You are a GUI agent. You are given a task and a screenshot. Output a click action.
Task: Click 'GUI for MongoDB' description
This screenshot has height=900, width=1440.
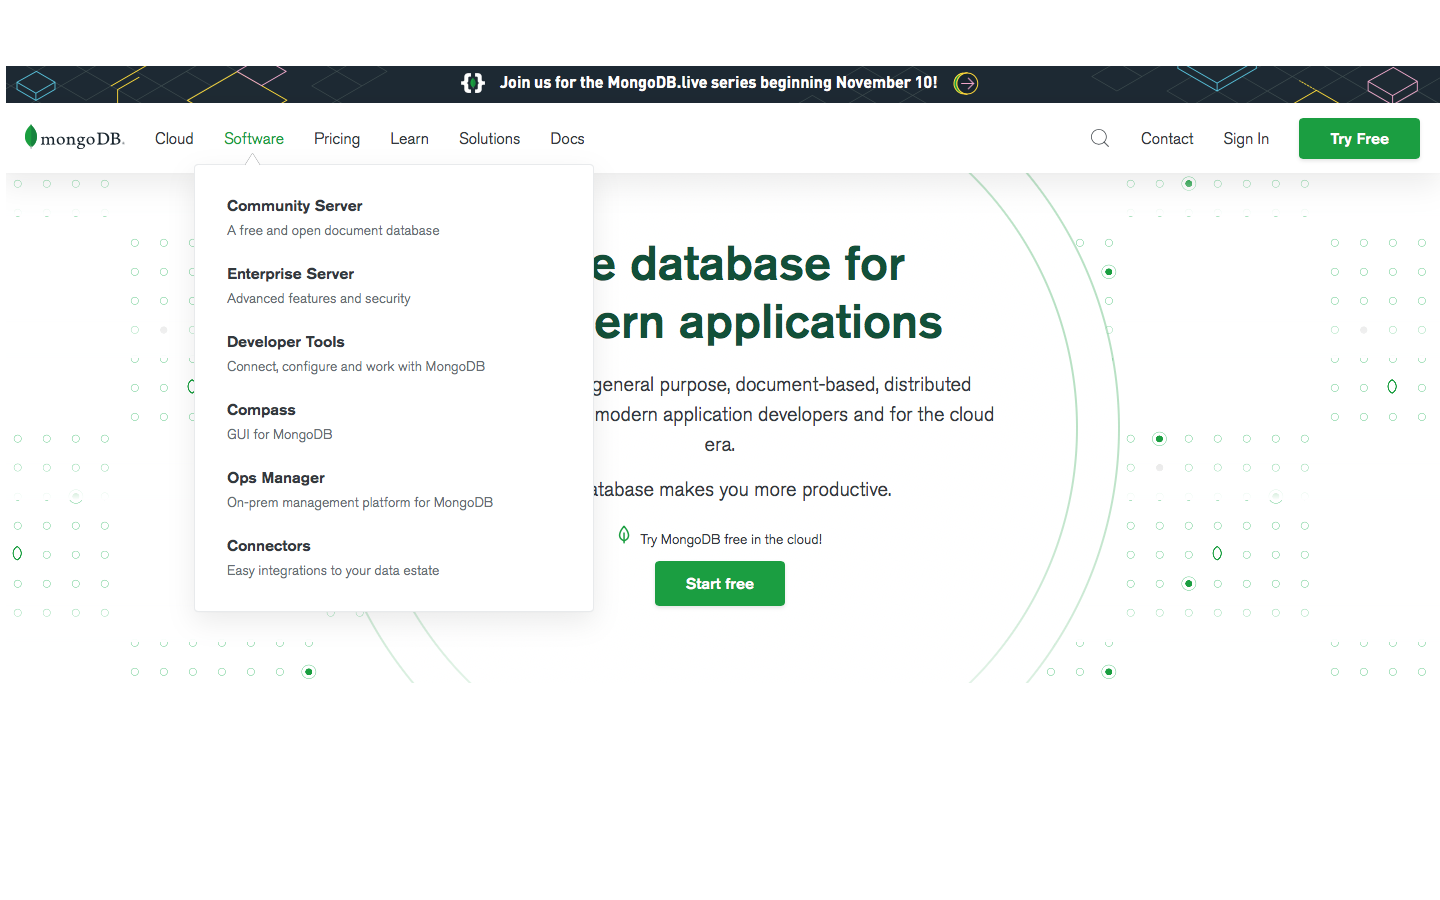point(280,435)
